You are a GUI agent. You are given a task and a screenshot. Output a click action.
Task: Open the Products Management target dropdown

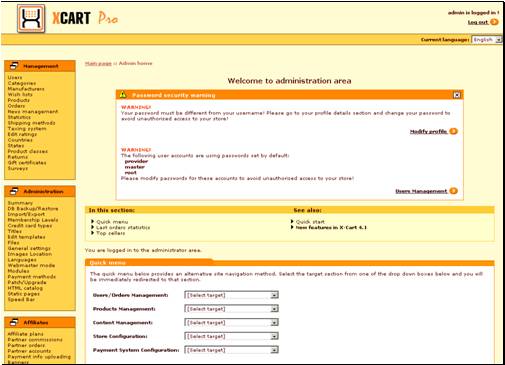point(232,309)
